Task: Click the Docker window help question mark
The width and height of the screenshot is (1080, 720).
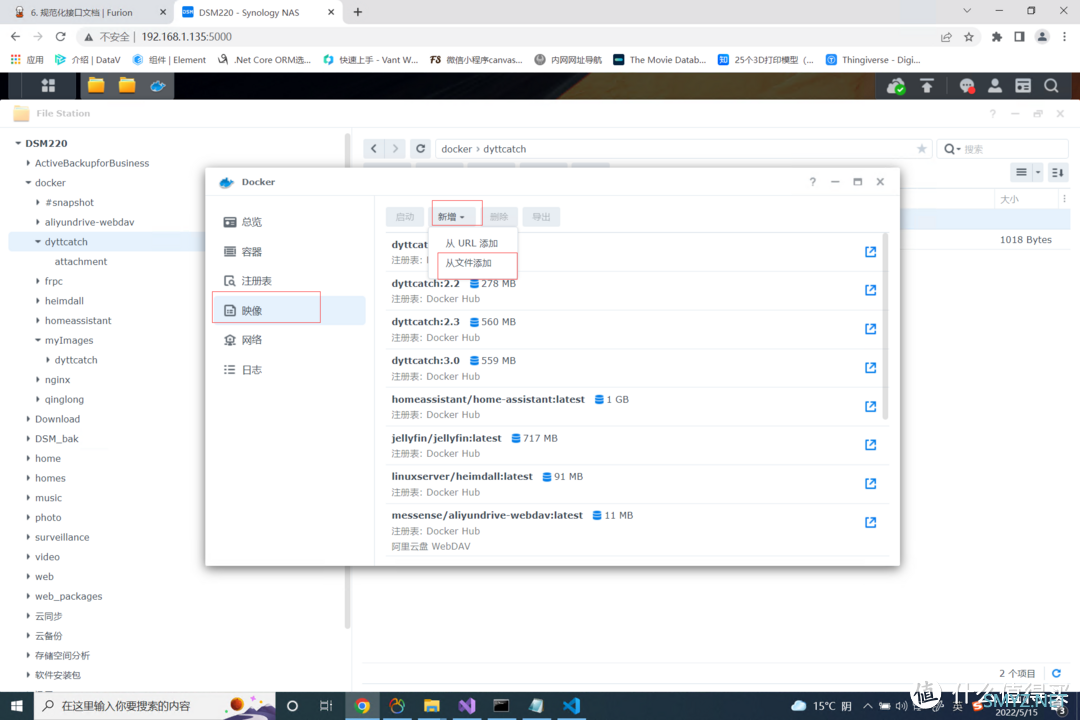Action: click(x=813, y=182)
